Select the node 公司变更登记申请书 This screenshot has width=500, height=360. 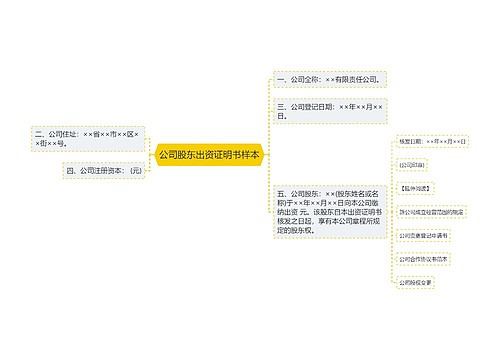click(x=423, y=236)
